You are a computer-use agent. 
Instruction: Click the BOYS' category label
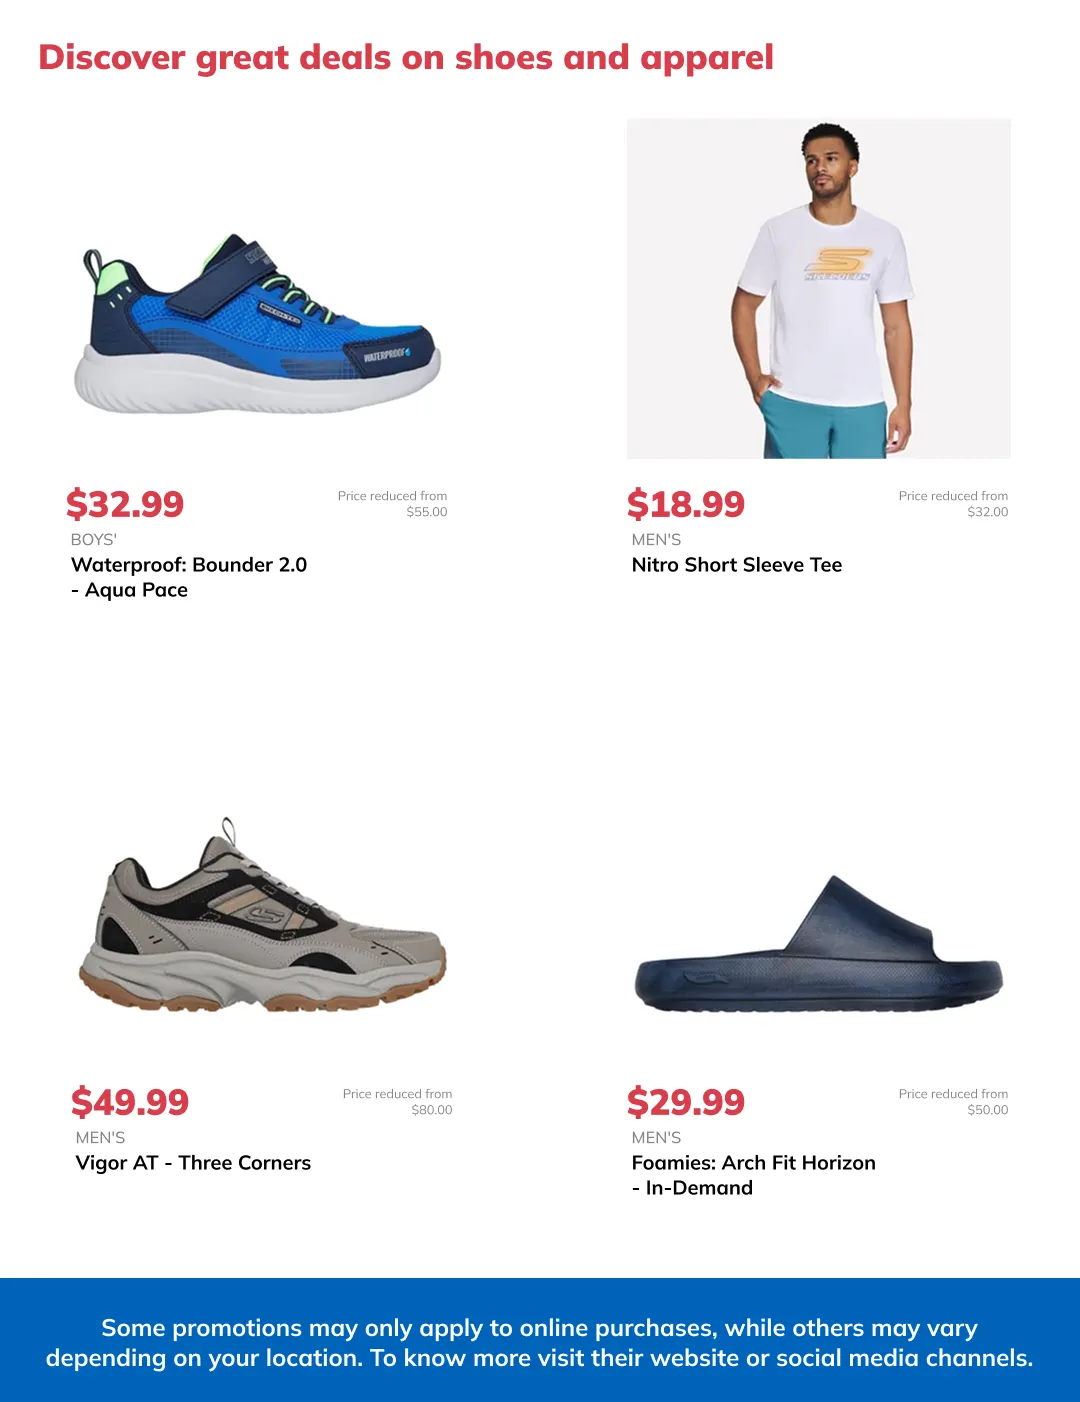coord(94,539)
